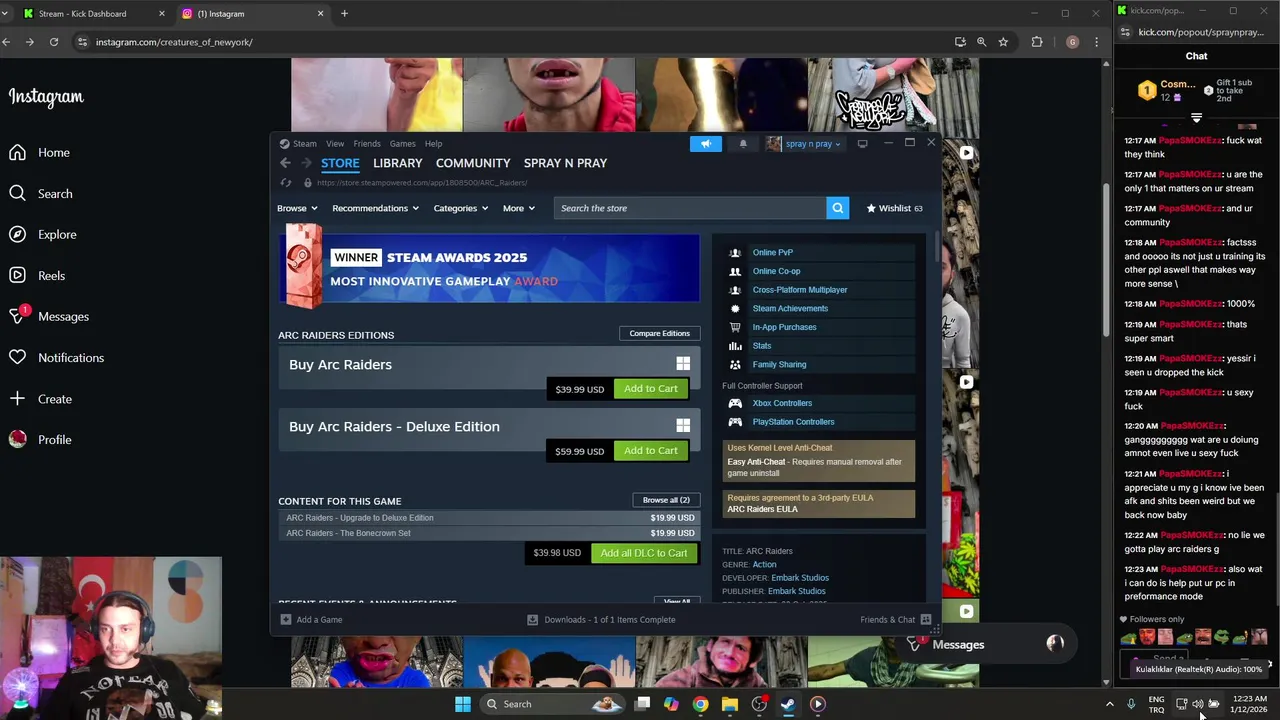The height and width of the screenshot is (720, 1280).
Task: Click the Kick site settings icon
Action: click(1125, 32)
